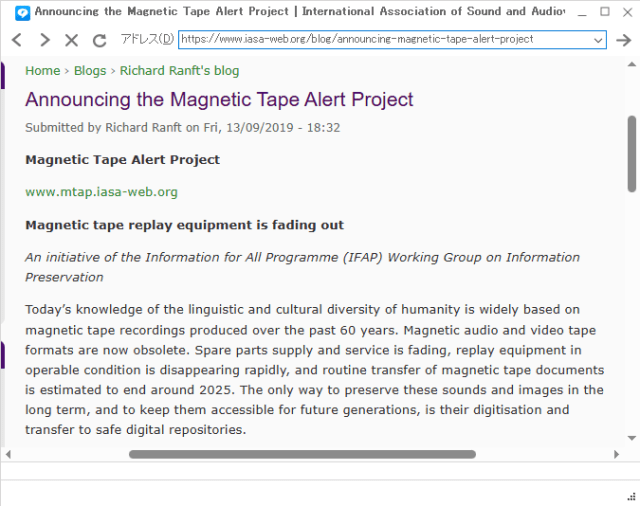The image size is (640, 506).
Task: Visit www.mtap.iasa-web.org link
Action: (x=101, y=192)
